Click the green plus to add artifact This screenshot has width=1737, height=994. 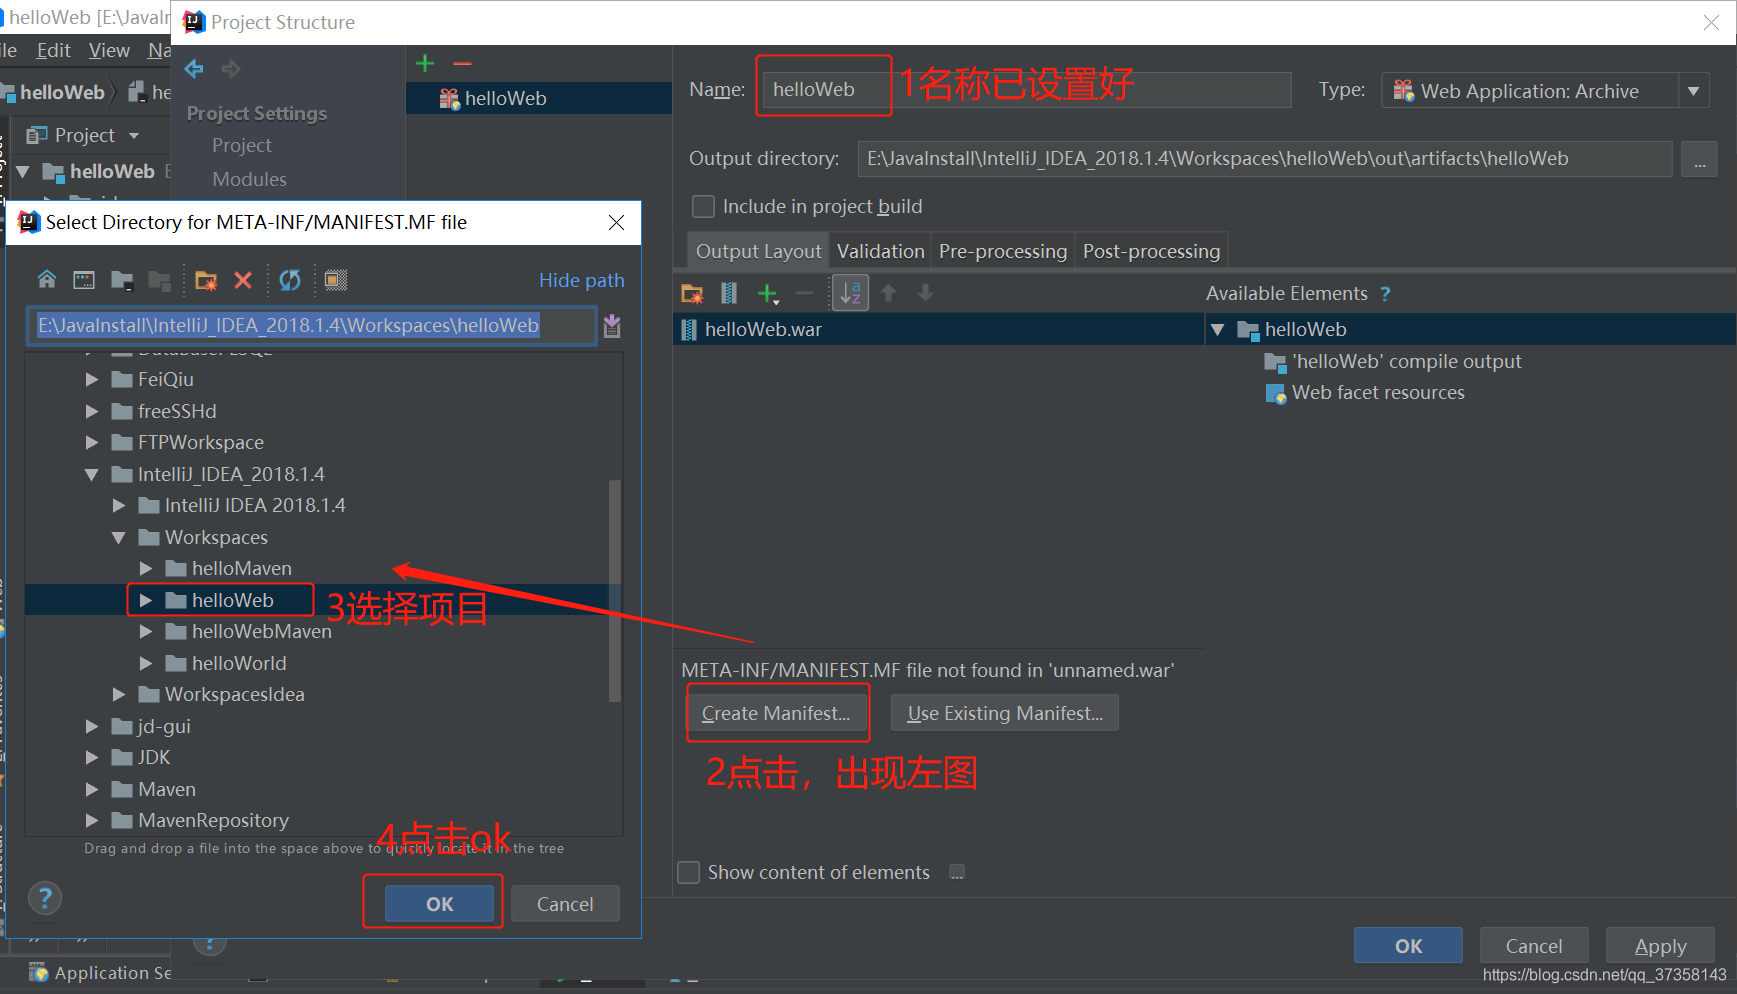coord(425,64)
